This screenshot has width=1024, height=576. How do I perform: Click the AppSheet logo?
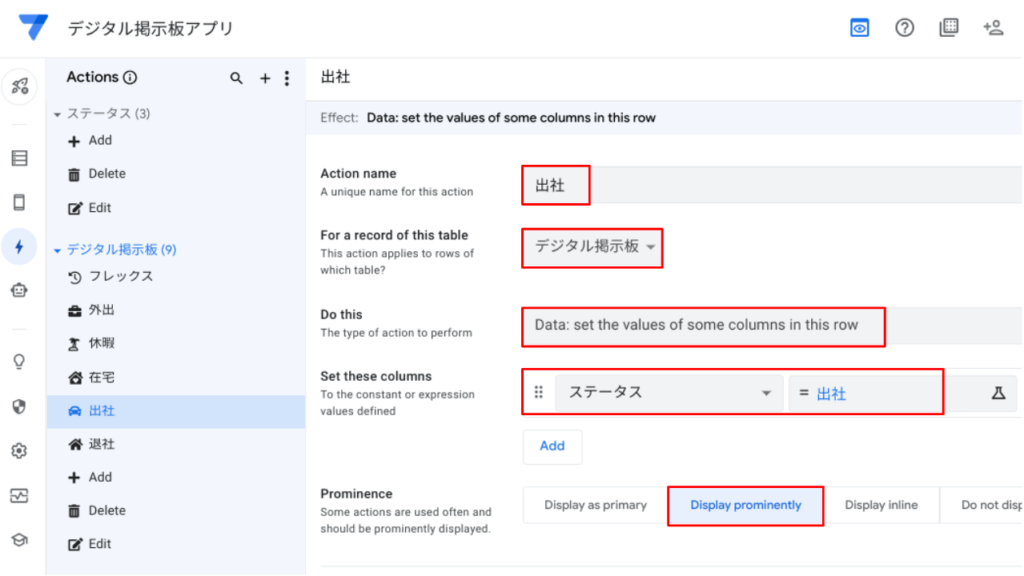[33, 27]
